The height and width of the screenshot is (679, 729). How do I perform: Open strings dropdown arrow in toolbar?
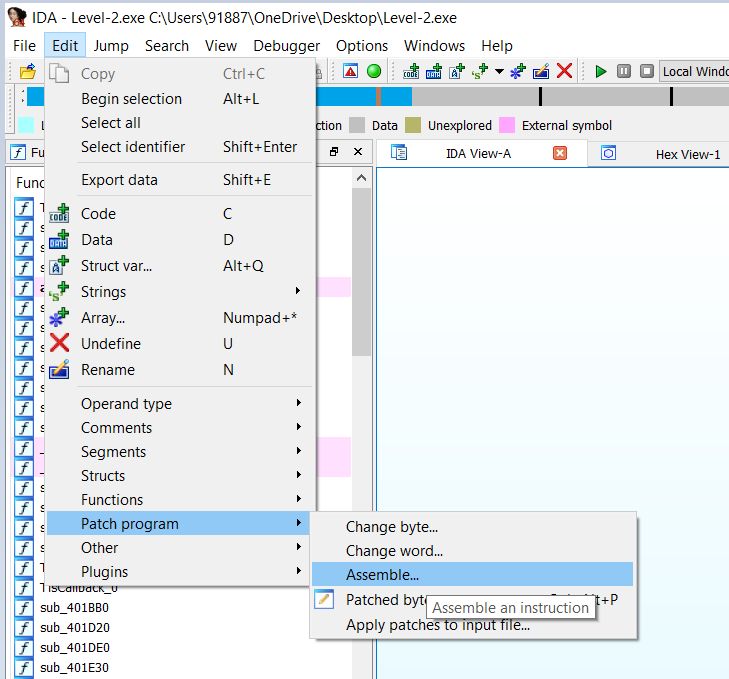[499, 71]
